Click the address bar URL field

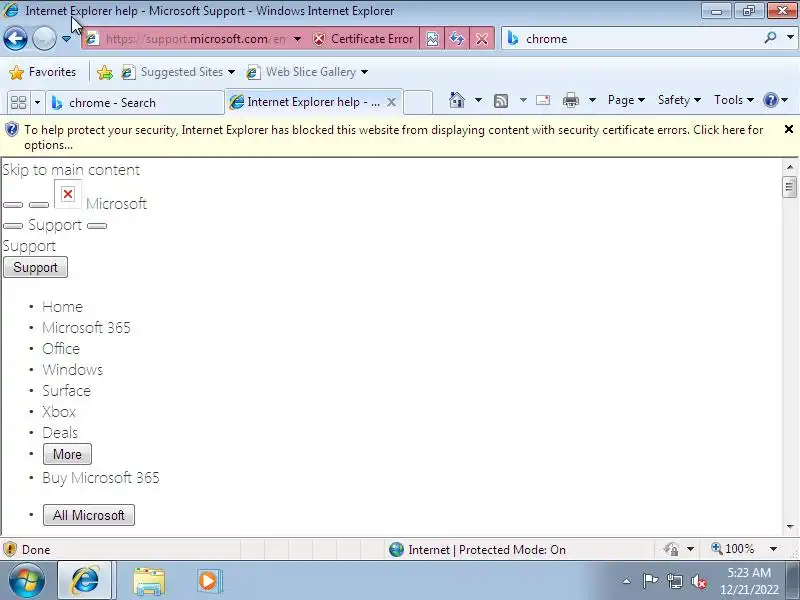(195, 39)
